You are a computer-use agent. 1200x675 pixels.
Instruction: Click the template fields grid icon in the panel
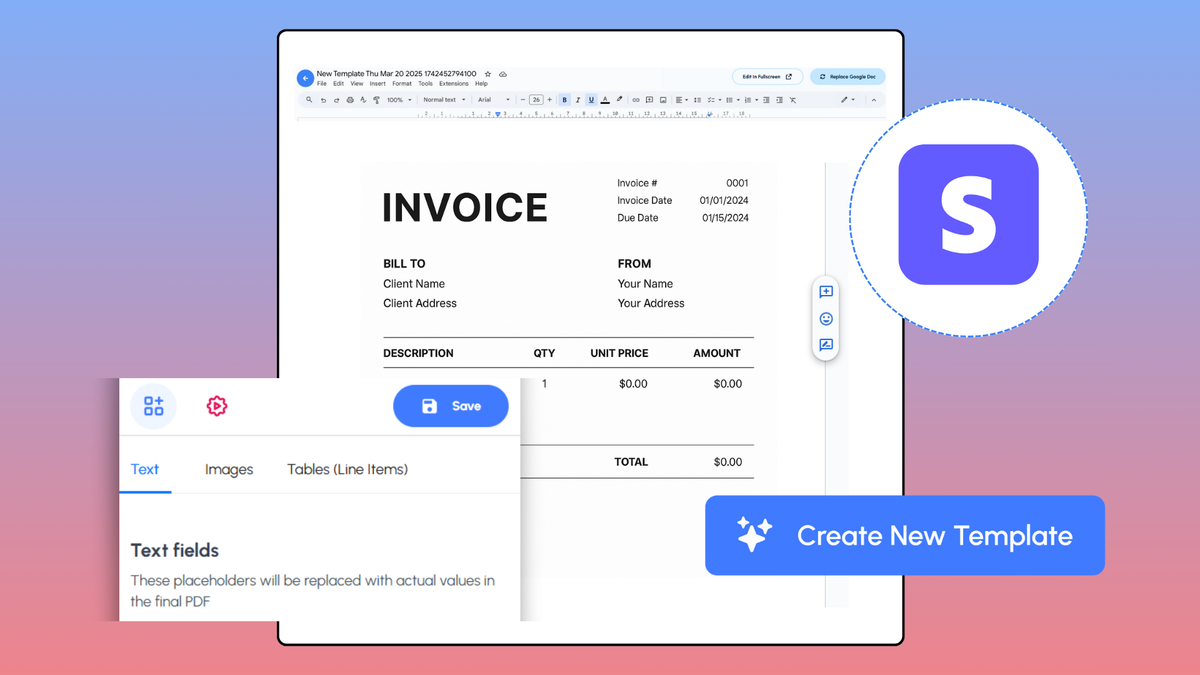152,406
